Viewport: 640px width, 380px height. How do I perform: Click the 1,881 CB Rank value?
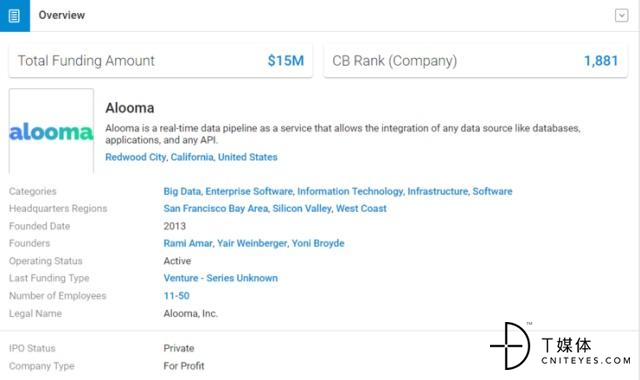click(x=601, y=61)
